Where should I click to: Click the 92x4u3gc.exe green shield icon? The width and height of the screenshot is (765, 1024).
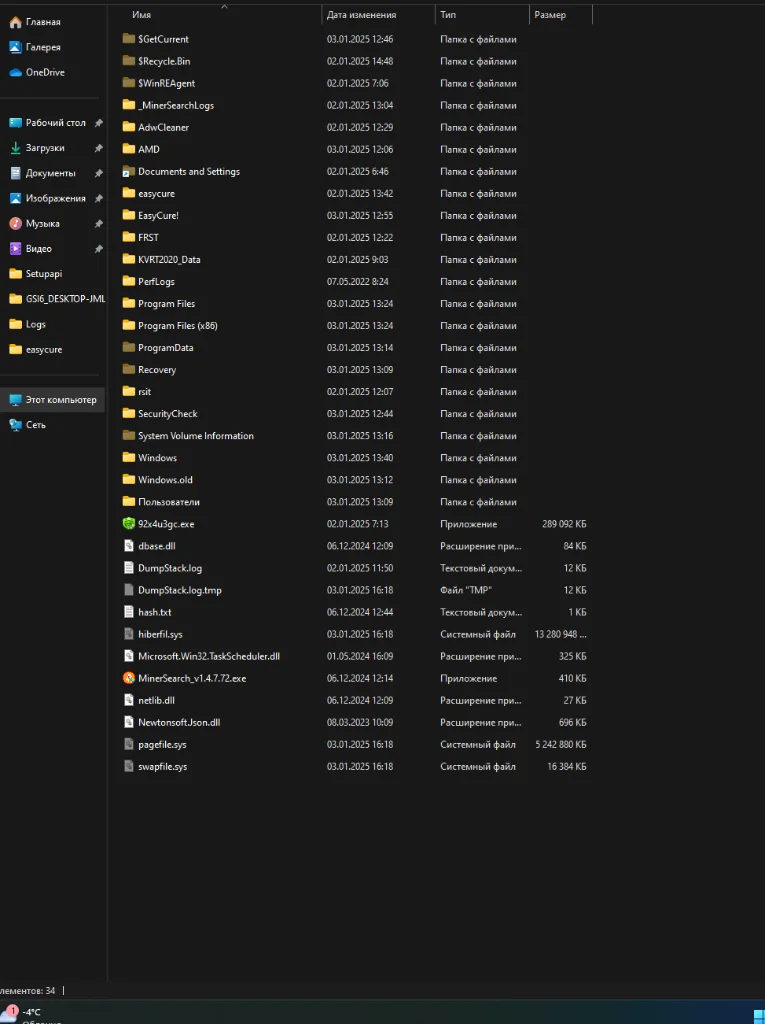pyautogui.click(x=129, y=524)
